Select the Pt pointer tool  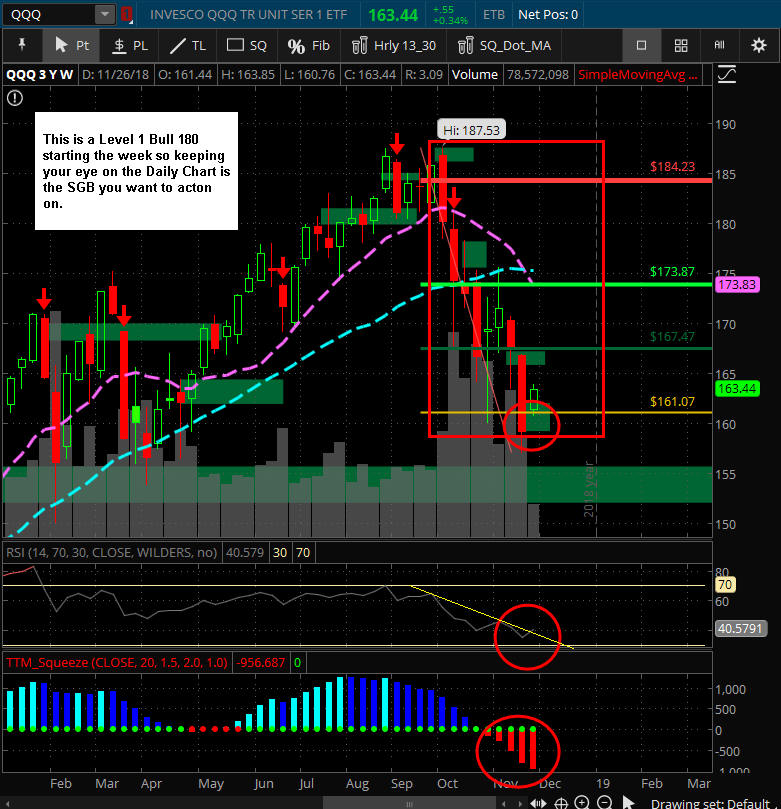72,45
